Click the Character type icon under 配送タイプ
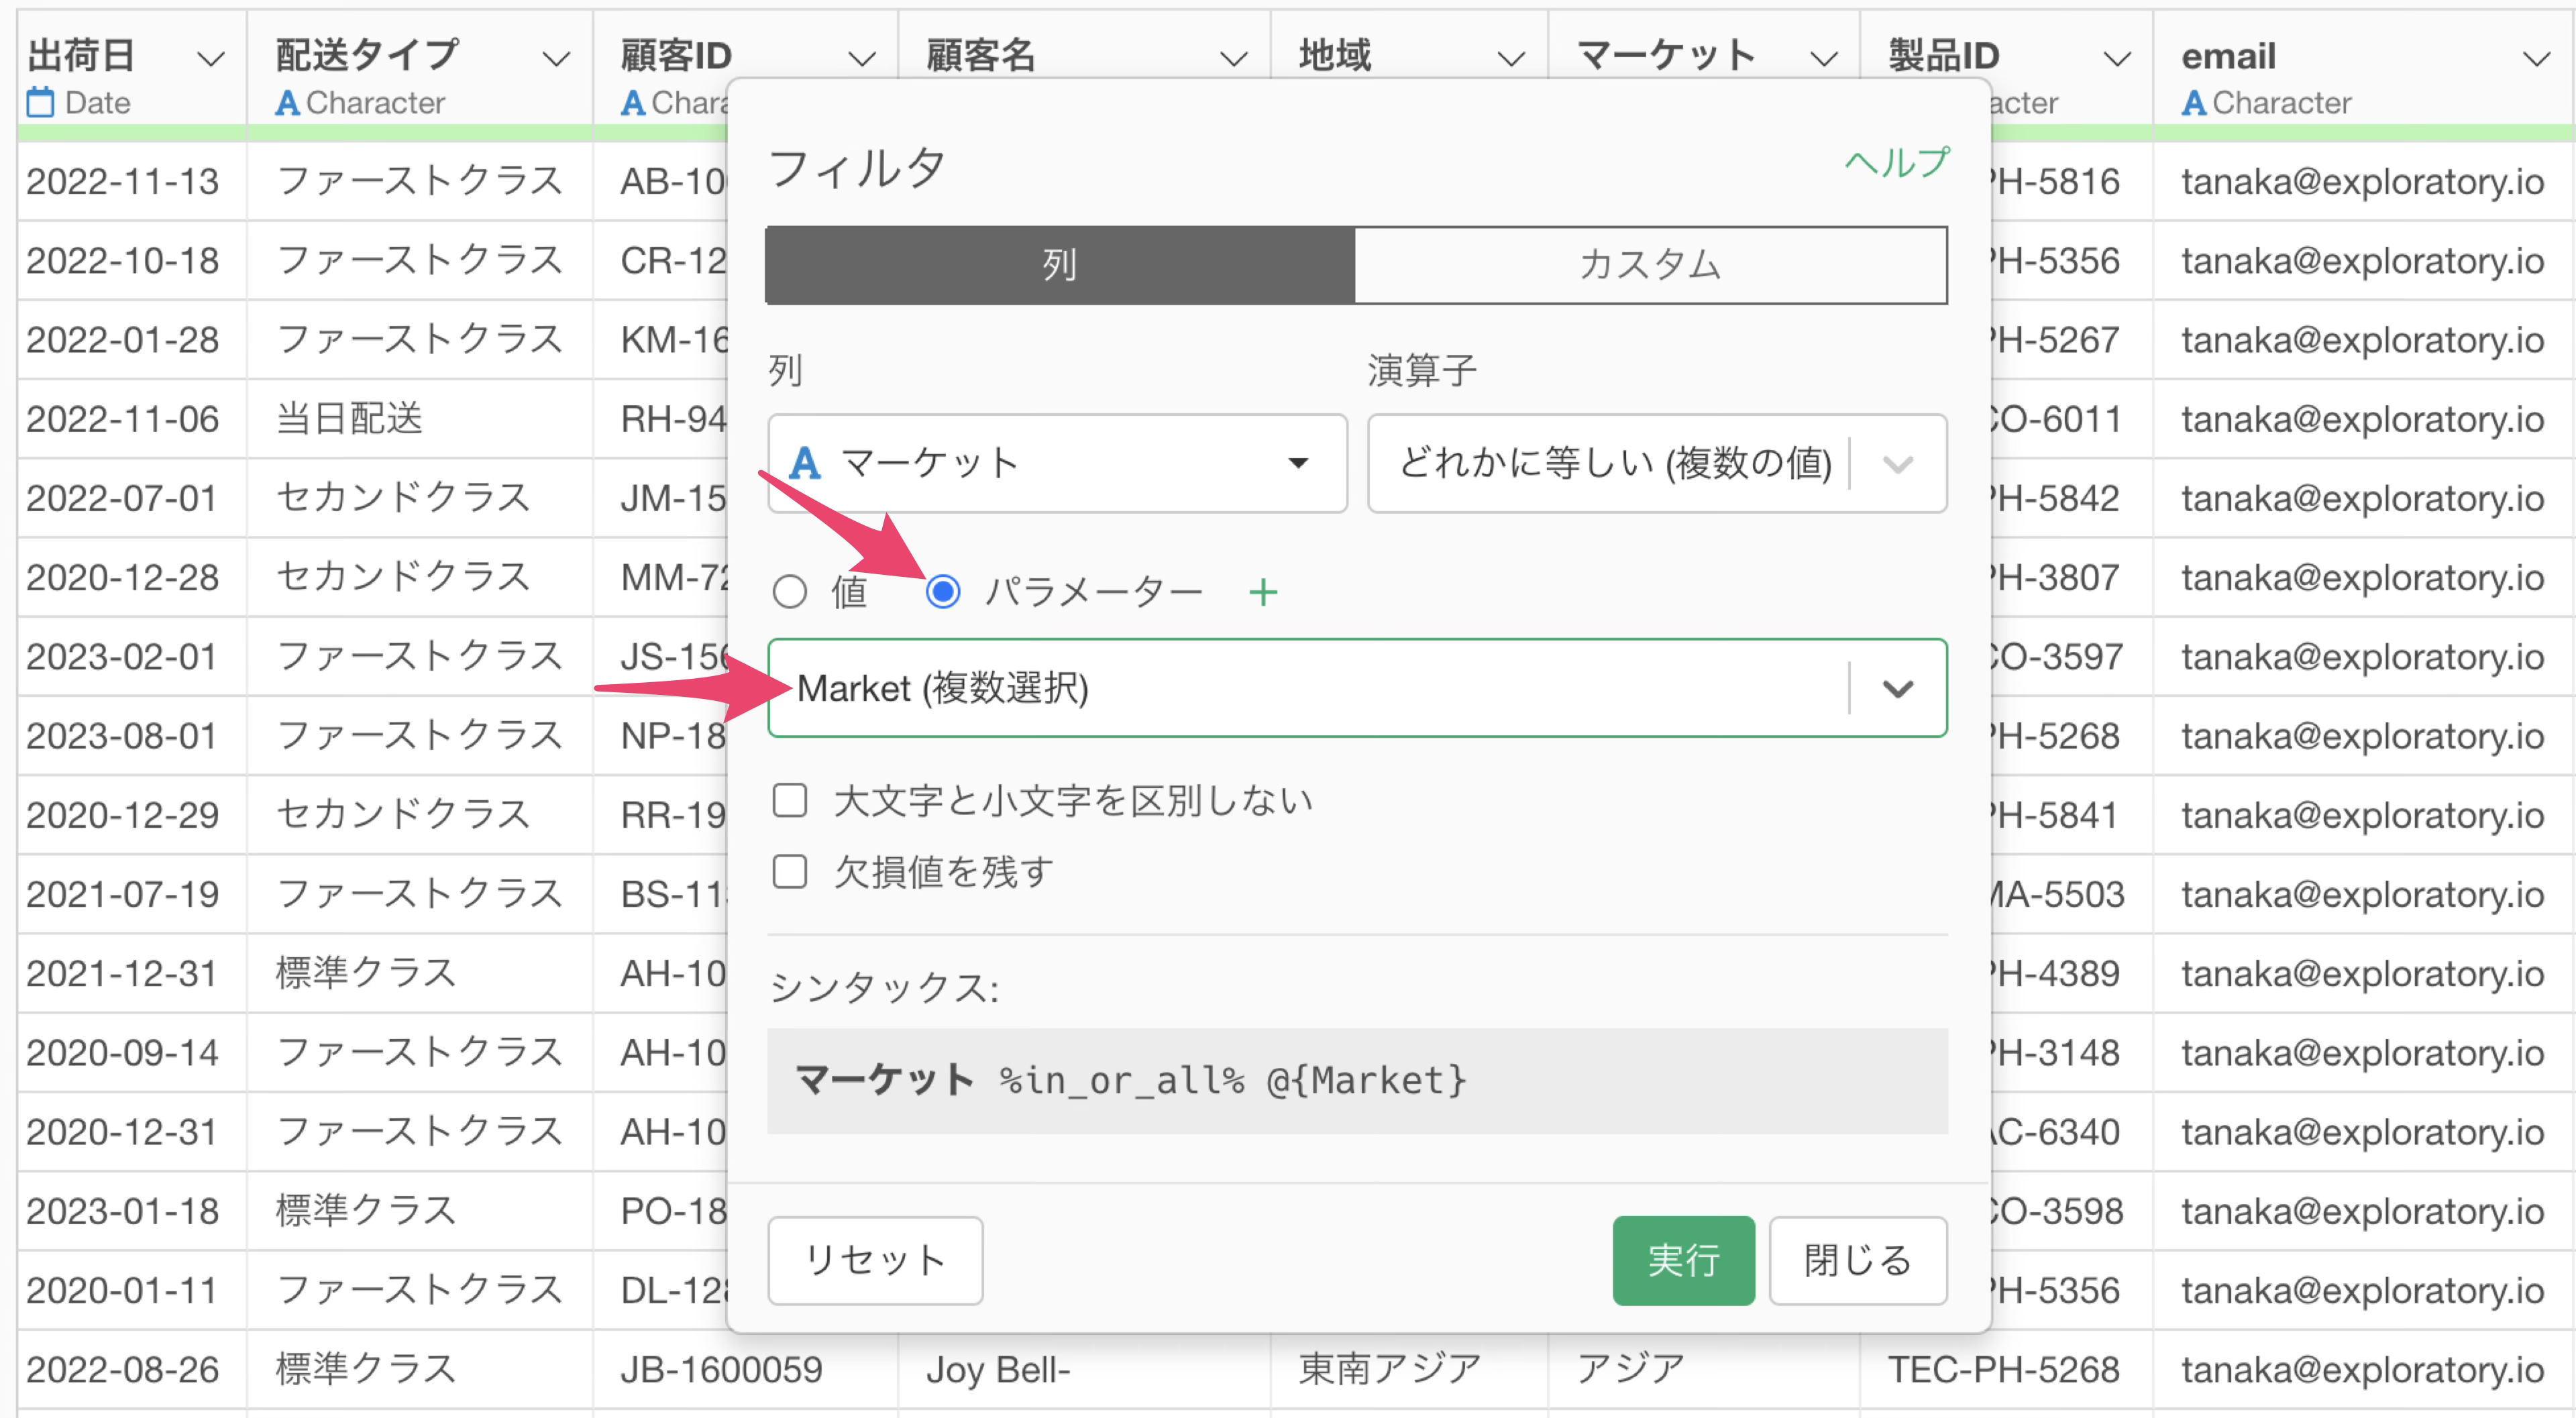This screenshot has width=2576, height=1418. [287, 102]
